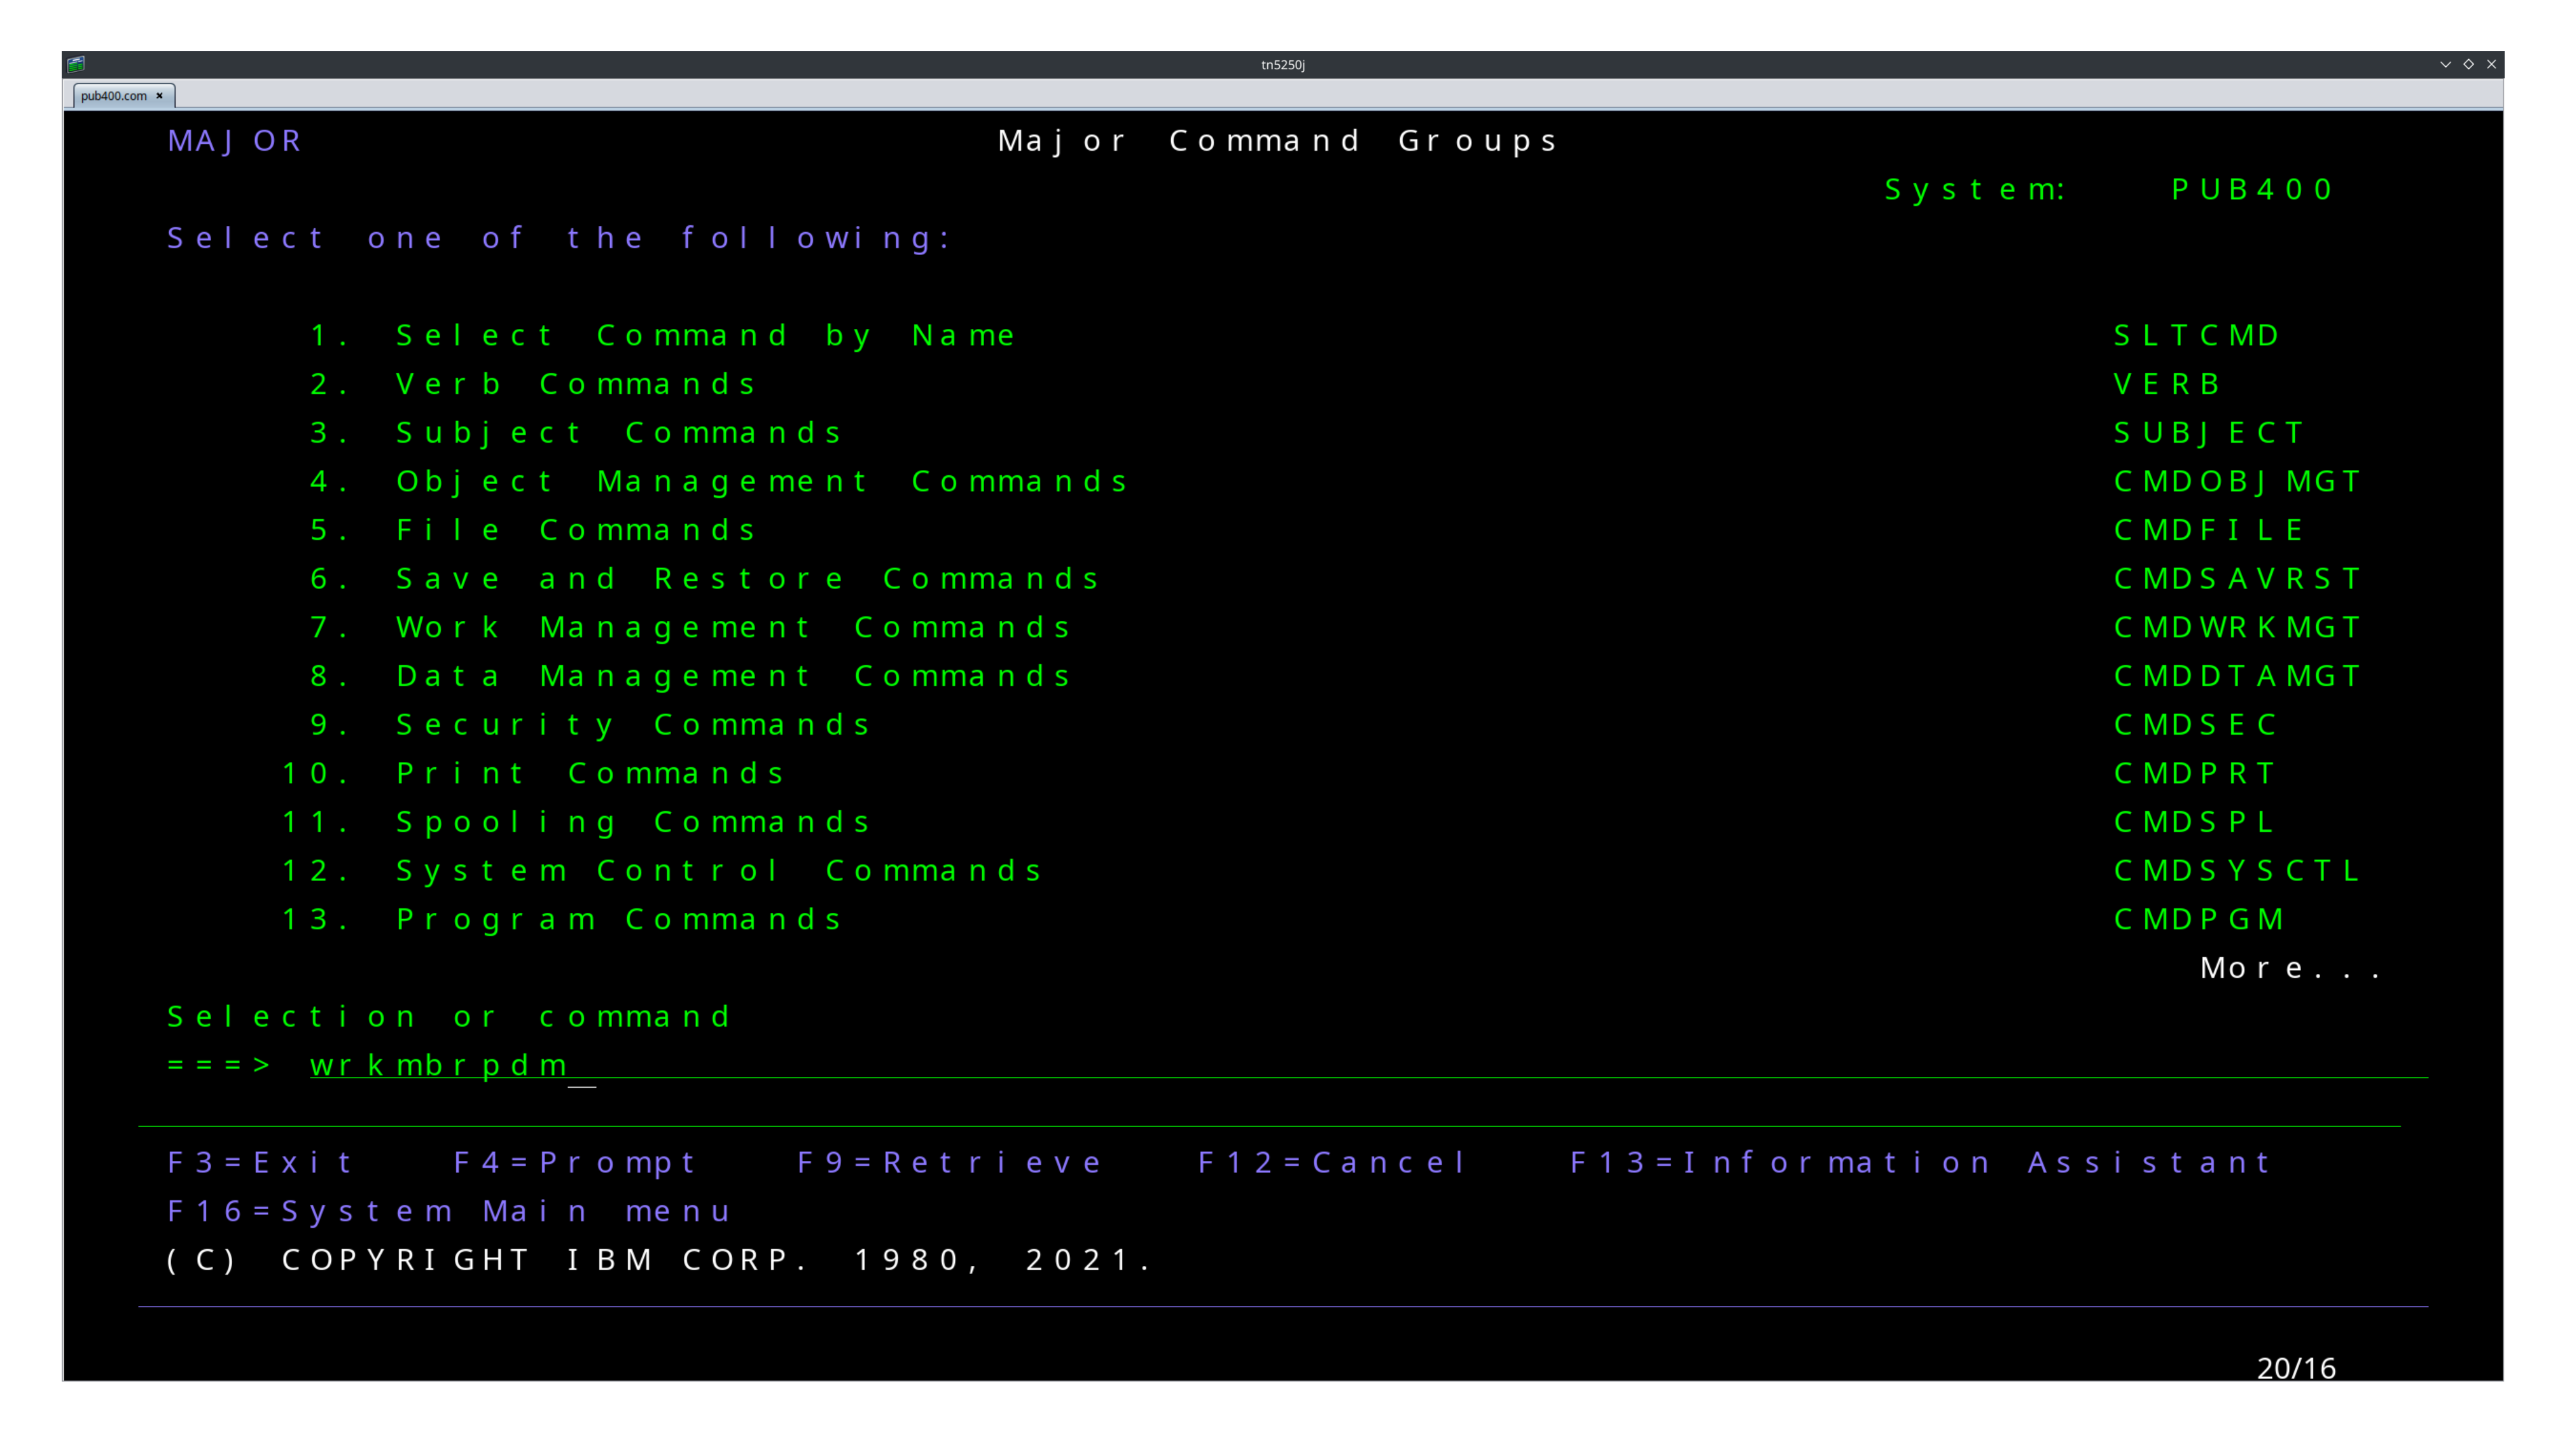Minimize the tn5250j window
This screenshot has height=1456, width=2567.
tap(2445, 64)
